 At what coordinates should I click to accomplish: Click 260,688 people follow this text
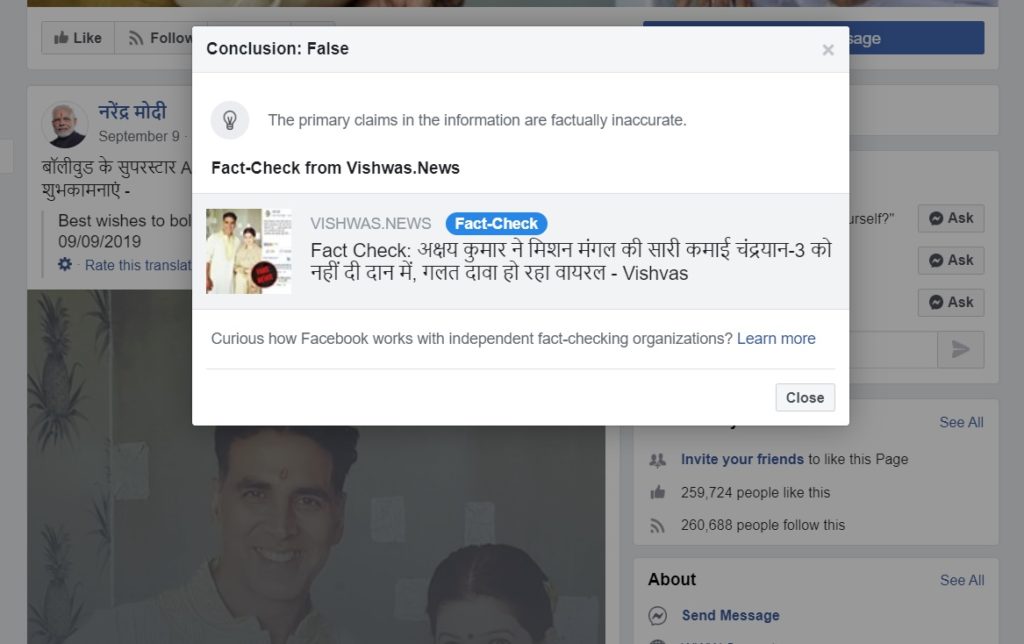click(763, 525)
